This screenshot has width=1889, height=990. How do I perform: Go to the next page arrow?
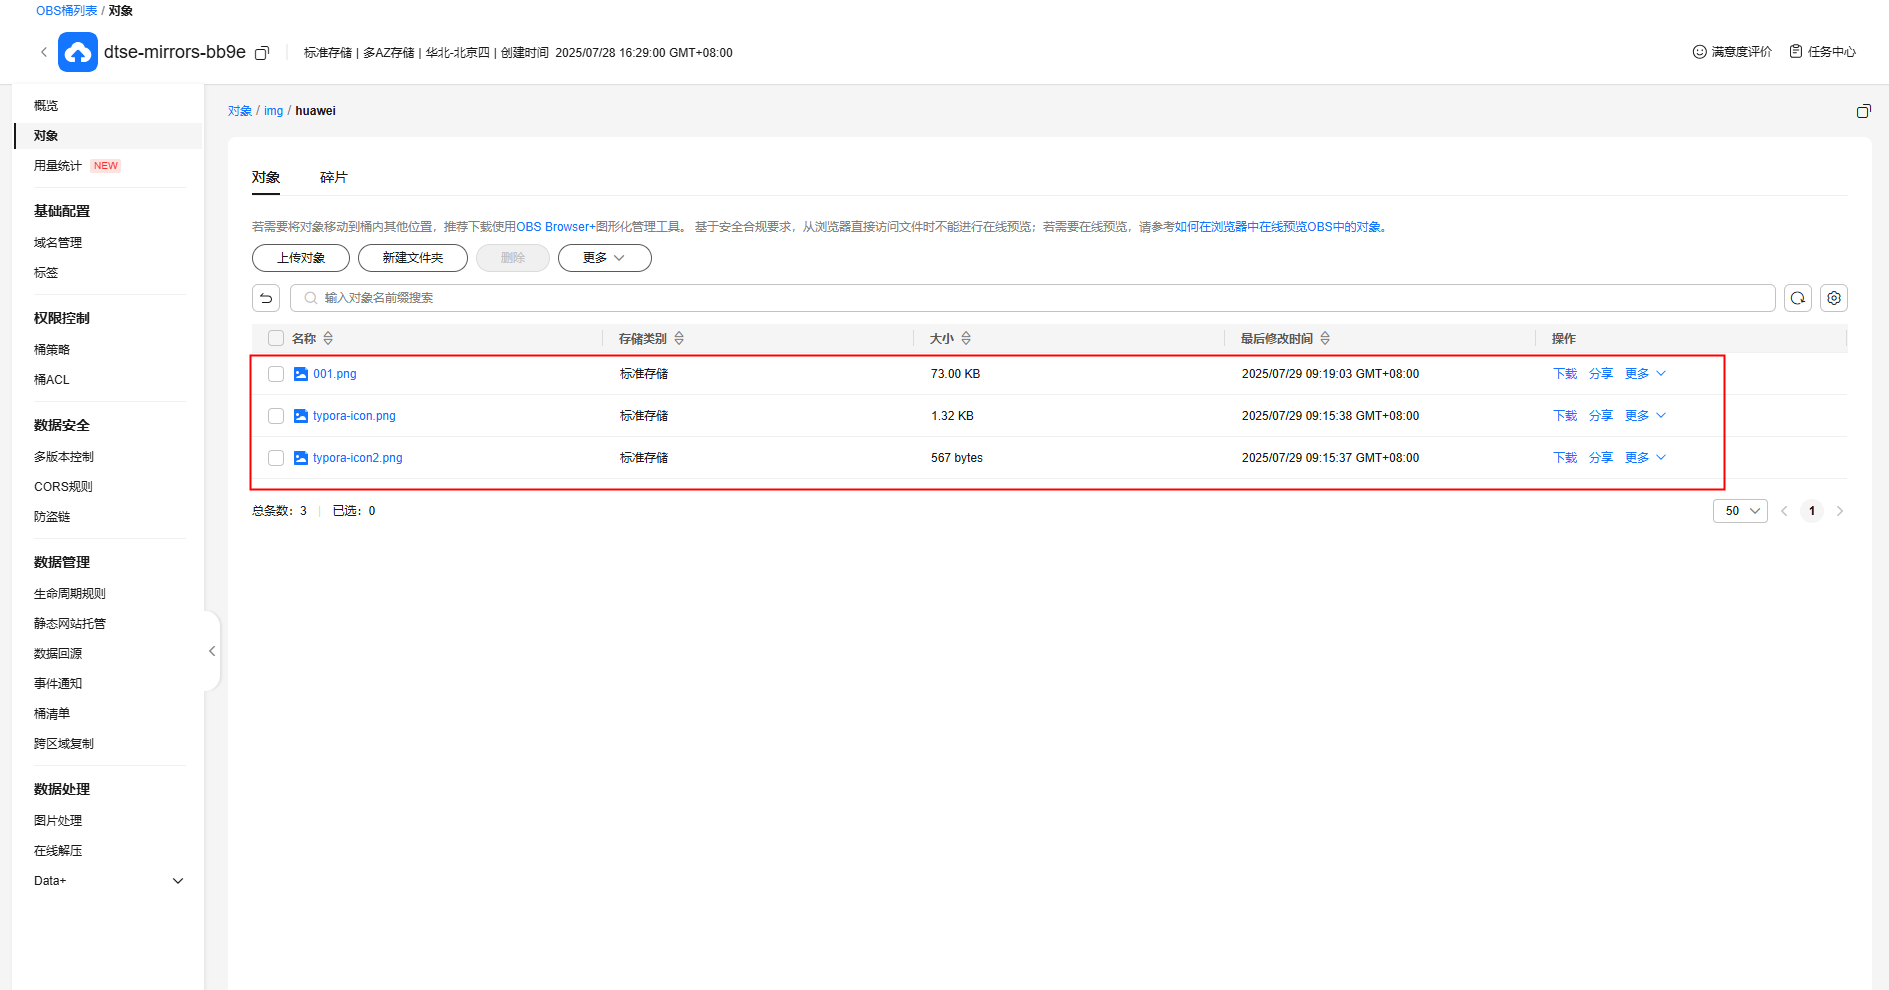coord(1839,511)
